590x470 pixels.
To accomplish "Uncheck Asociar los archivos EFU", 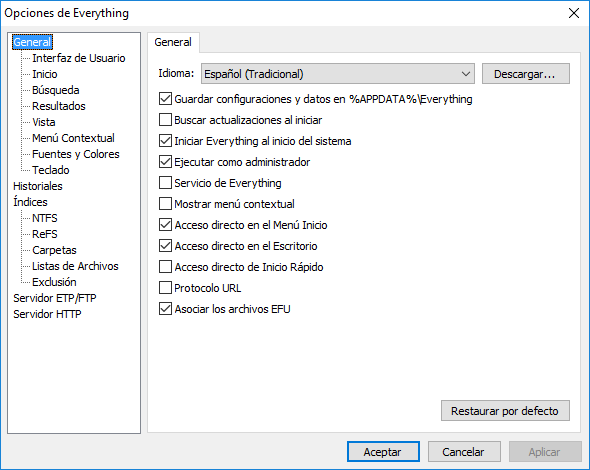I will click(x=165, y=309).
